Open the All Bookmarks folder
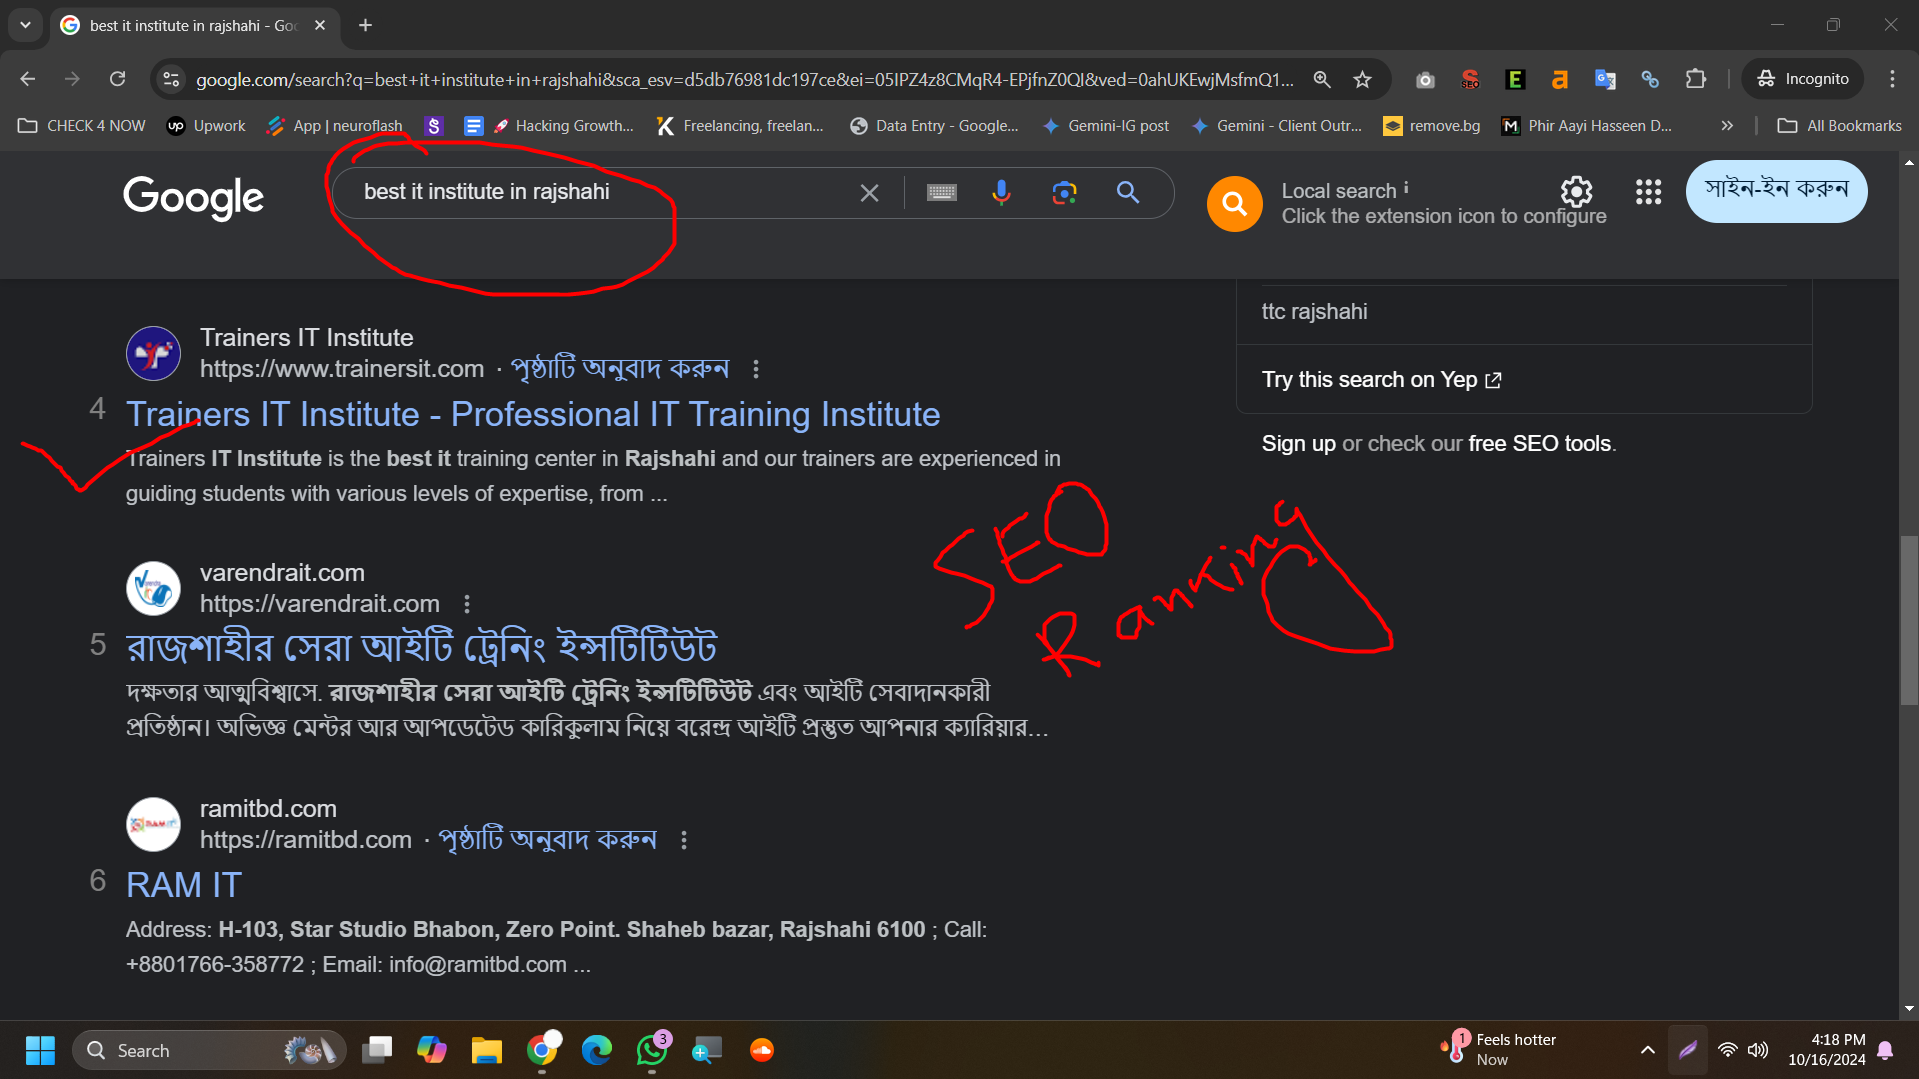 click(x=1839, y=126)
